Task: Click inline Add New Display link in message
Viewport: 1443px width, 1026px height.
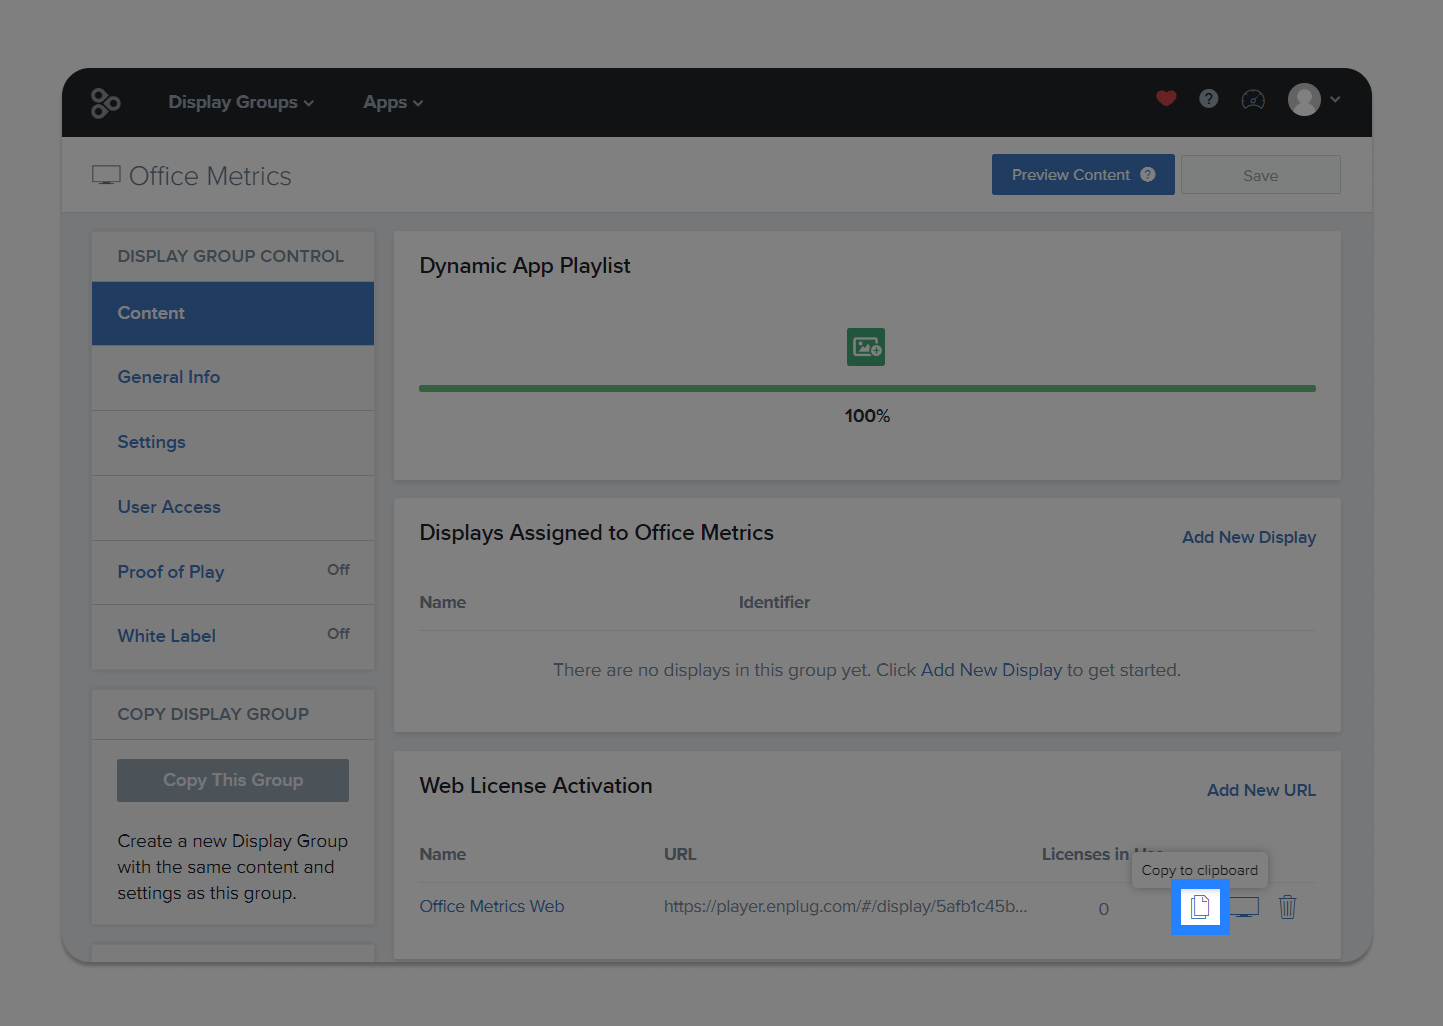Action: [x=991, y=670]
